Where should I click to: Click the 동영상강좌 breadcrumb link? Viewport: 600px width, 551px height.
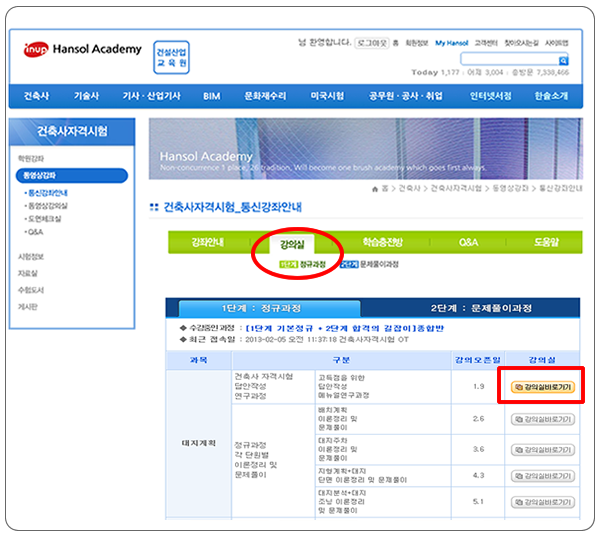(510, 189)
